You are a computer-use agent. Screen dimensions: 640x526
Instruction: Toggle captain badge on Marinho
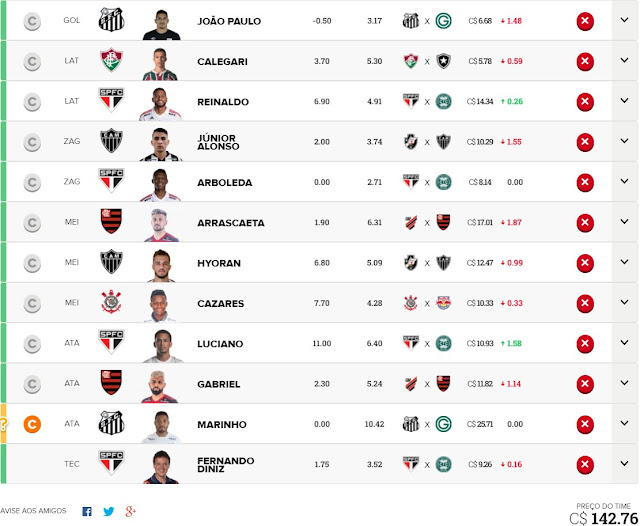pos(32,424)
